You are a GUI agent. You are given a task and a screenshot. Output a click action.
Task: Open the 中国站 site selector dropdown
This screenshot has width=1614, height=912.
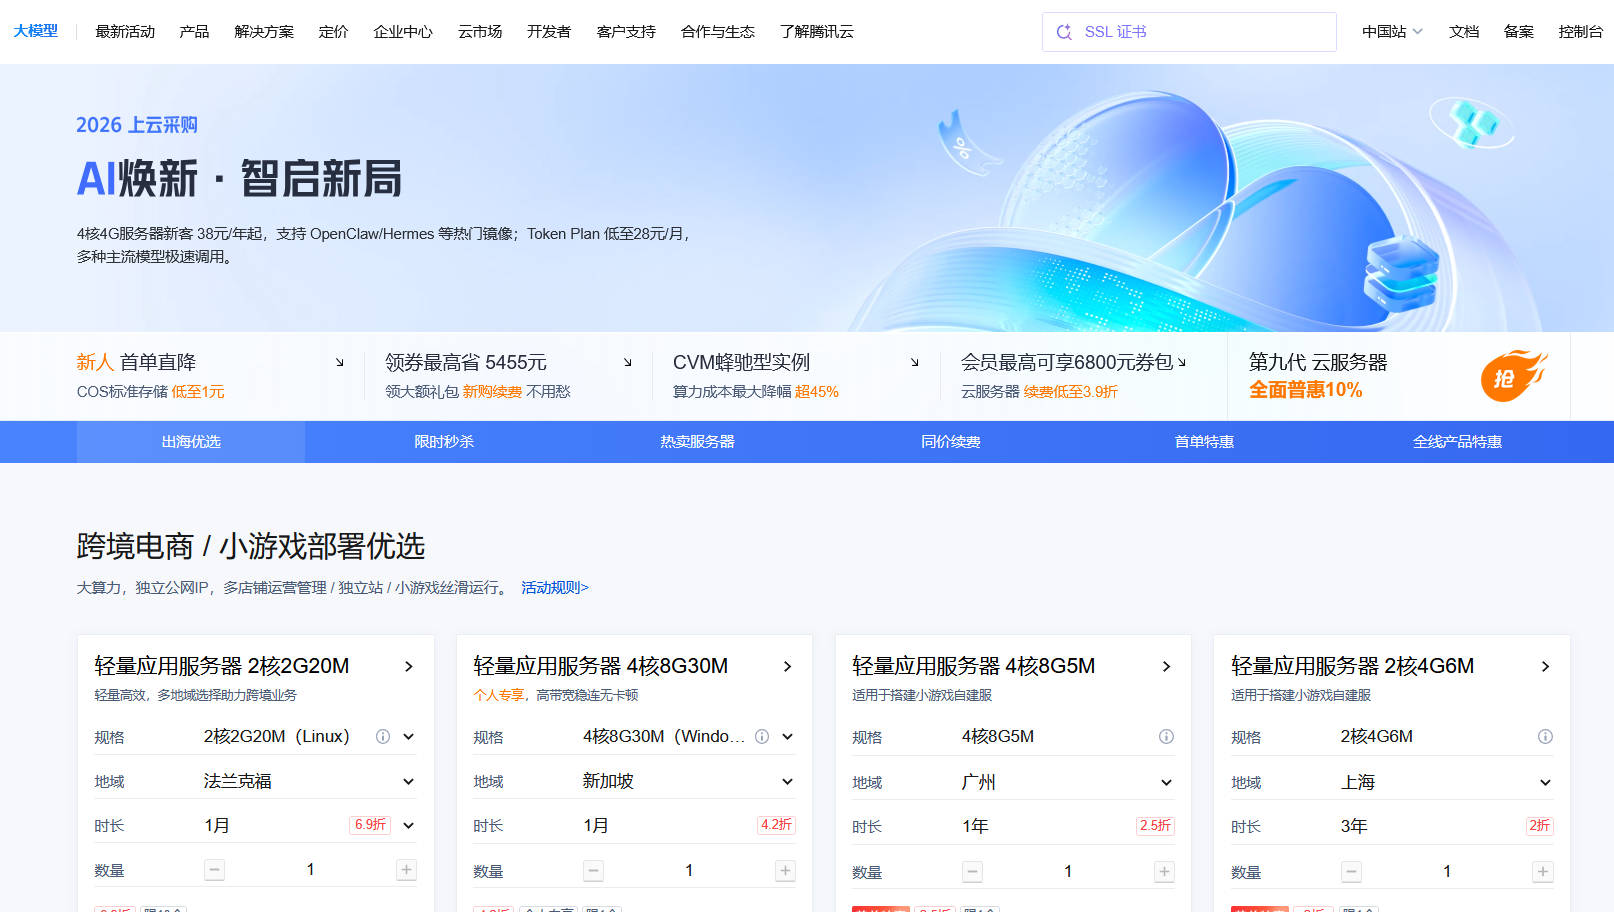(x=1392, y=32)
